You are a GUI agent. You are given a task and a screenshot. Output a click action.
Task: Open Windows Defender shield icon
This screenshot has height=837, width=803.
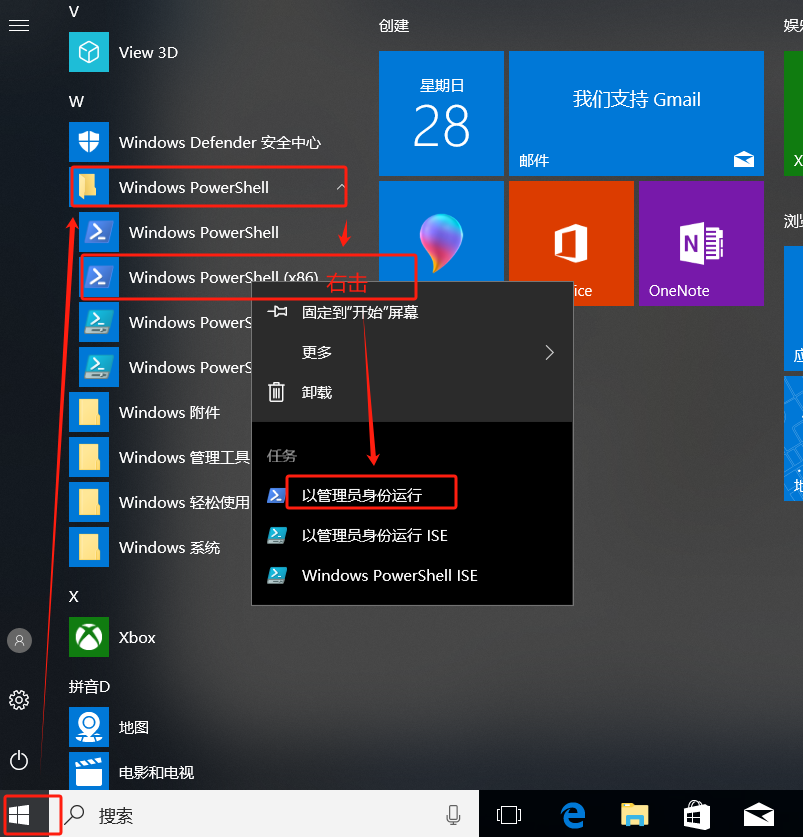click(x=89, y=142)
